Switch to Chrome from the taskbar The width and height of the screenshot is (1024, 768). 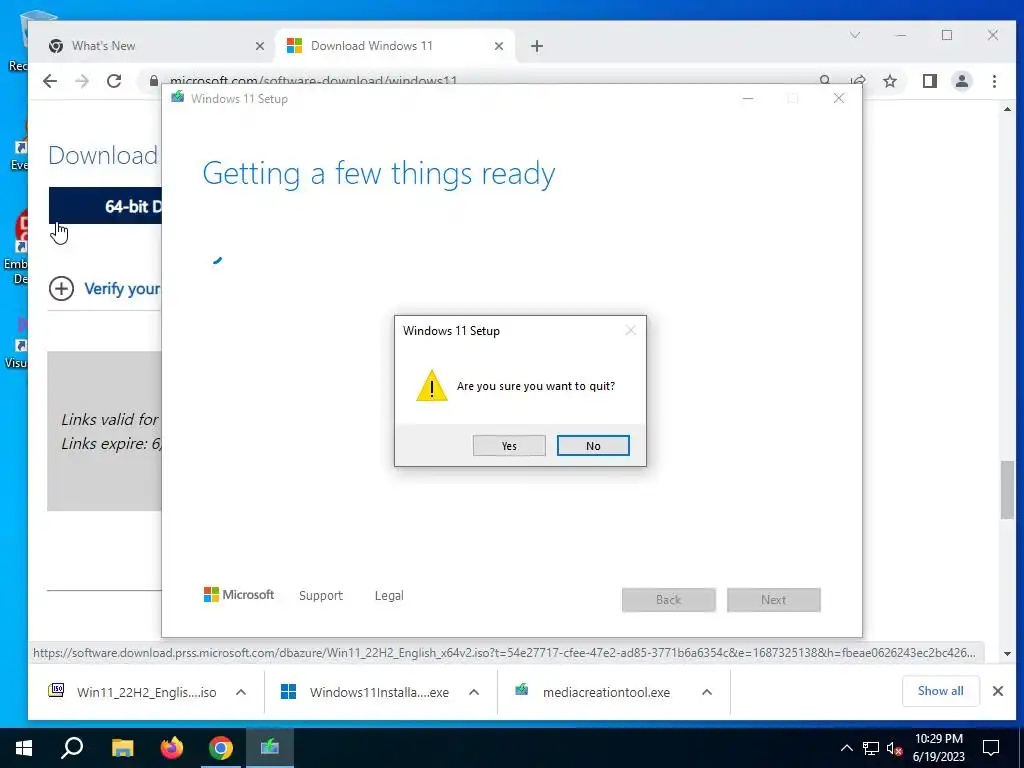click(221, 747)
